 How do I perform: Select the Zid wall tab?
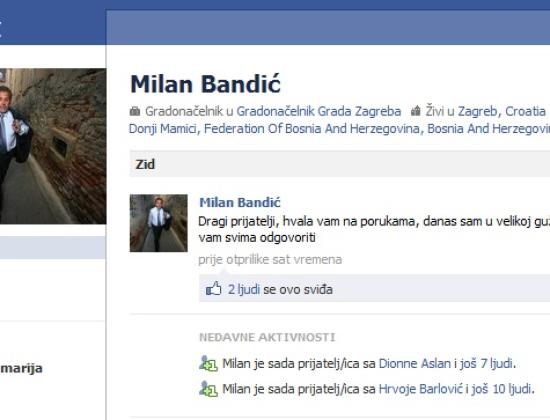pyautogui.click(x=145, y=164)
